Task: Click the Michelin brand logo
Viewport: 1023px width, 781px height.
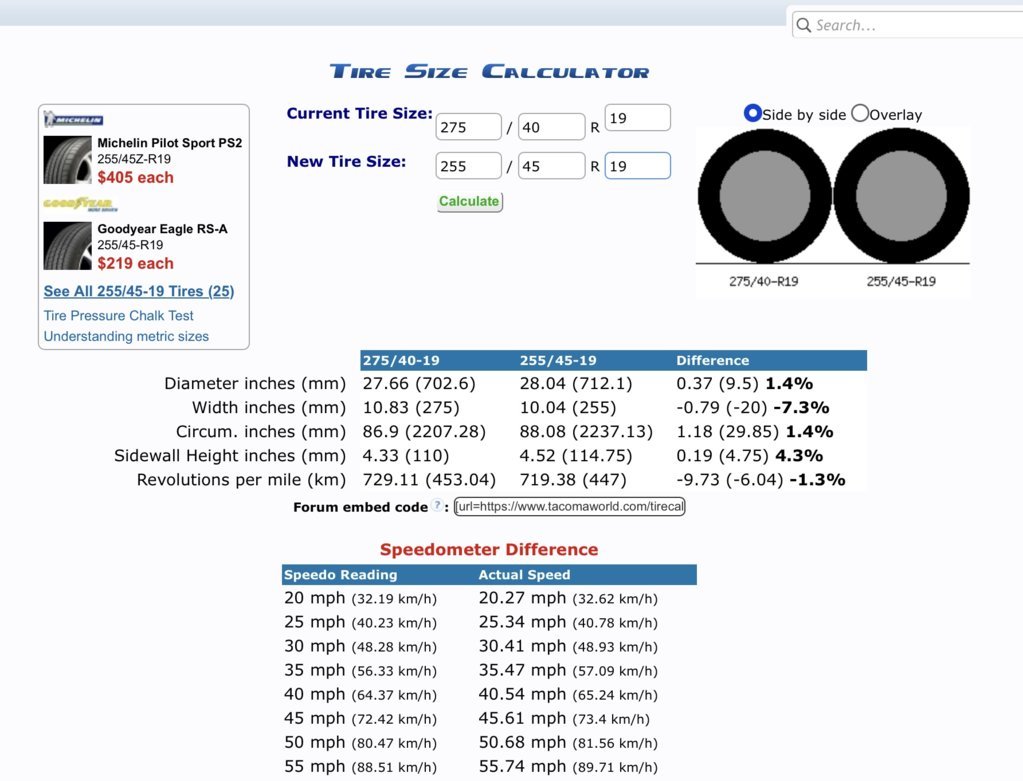Action: coord(73,119)
